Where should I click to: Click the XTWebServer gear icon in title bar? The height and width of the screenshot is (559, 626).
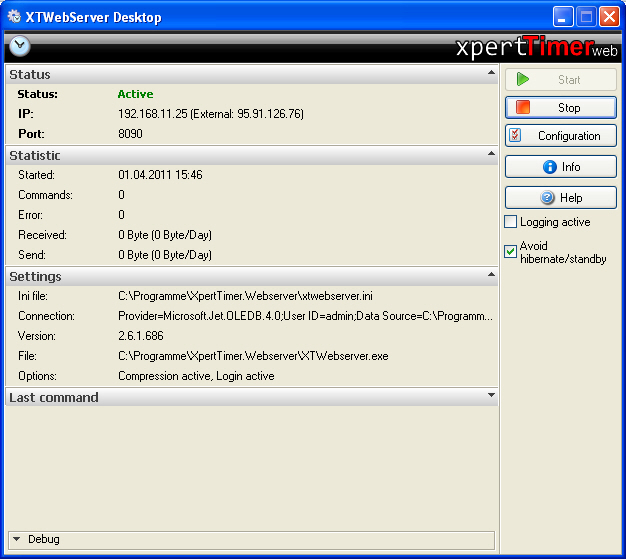14,16
